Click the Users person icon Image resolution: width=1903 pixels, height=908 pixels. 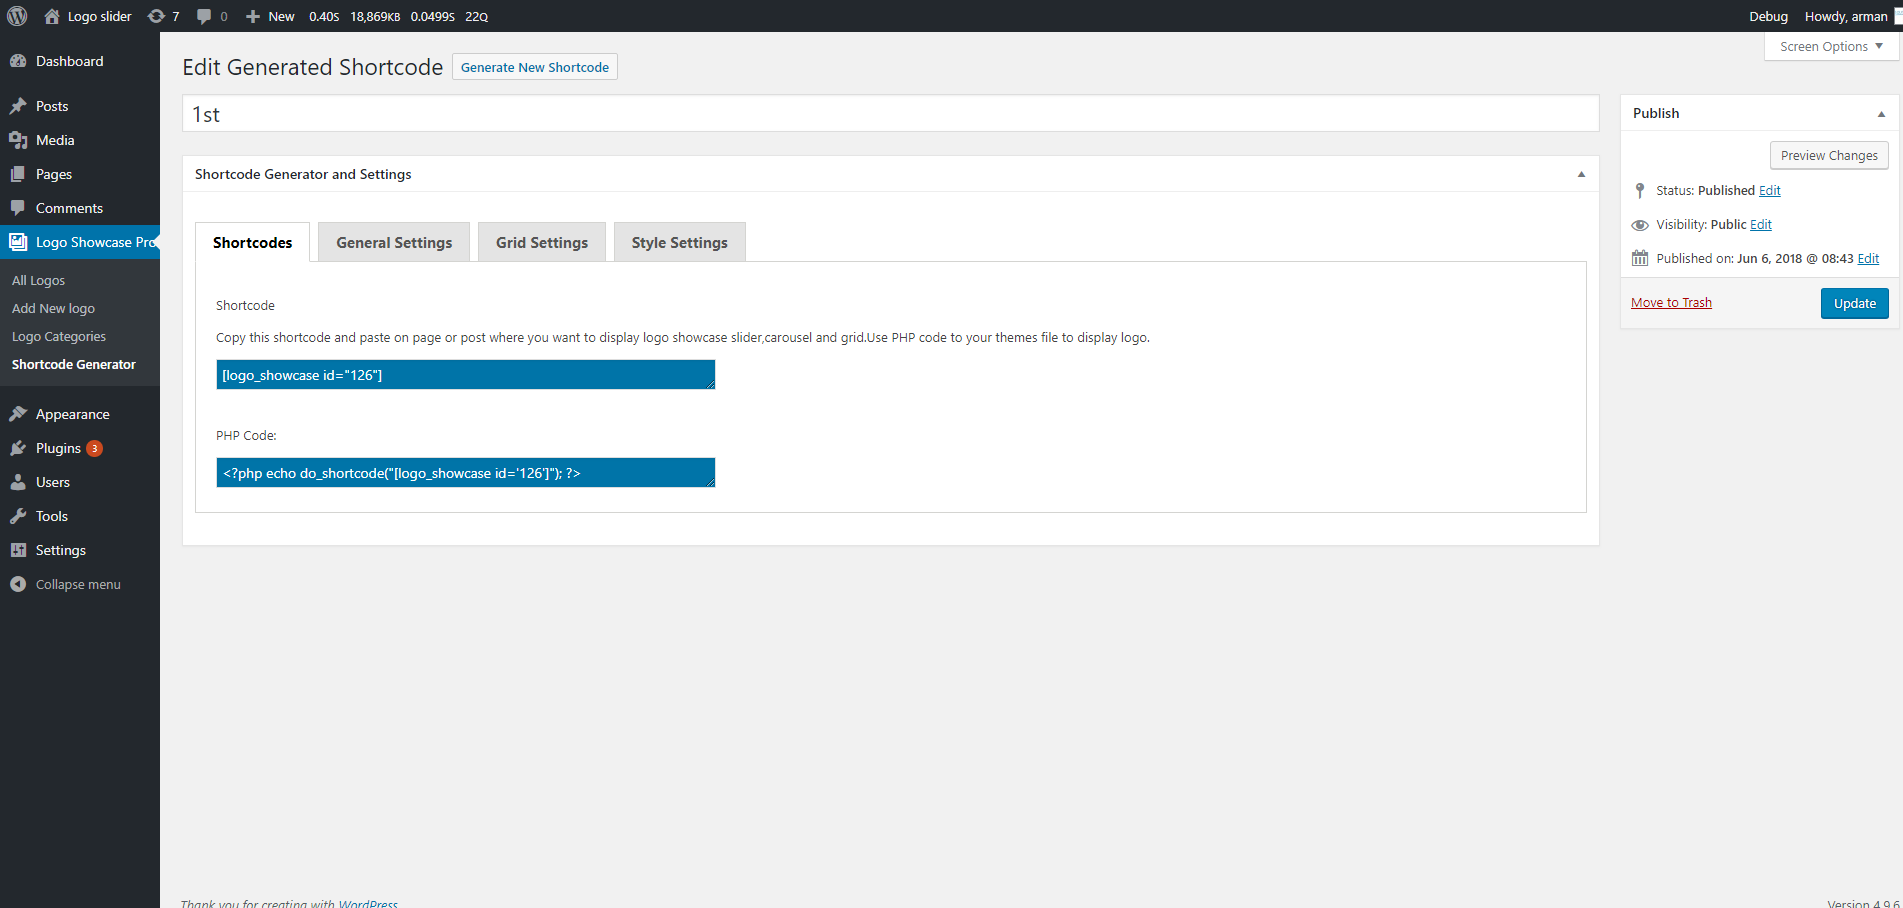click(x=18, y=482)
